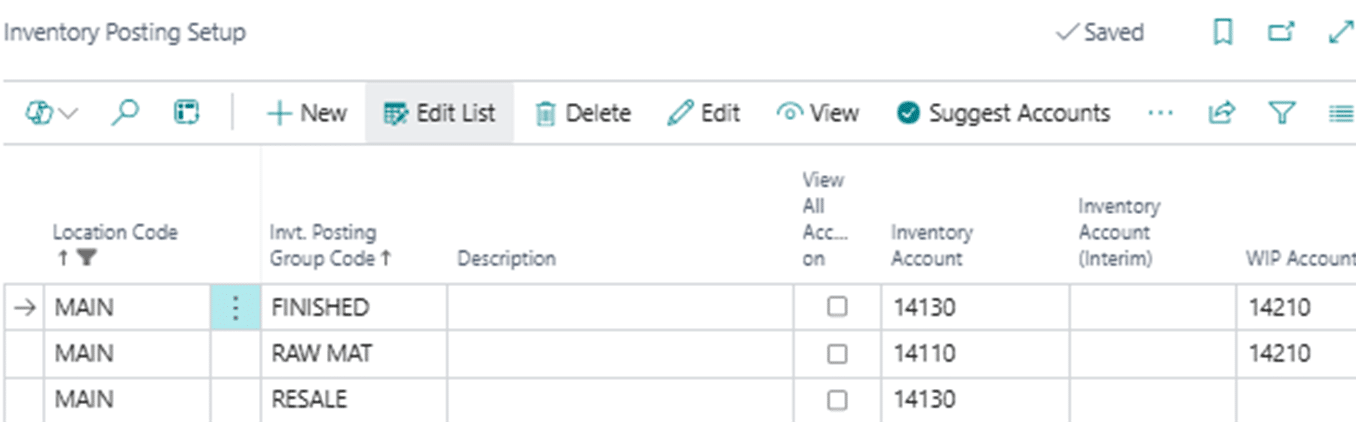This screenshot has width=1356, height=422.
Task: Check View All Accounts for RESALE row
Action: click(x=837, y=400)
